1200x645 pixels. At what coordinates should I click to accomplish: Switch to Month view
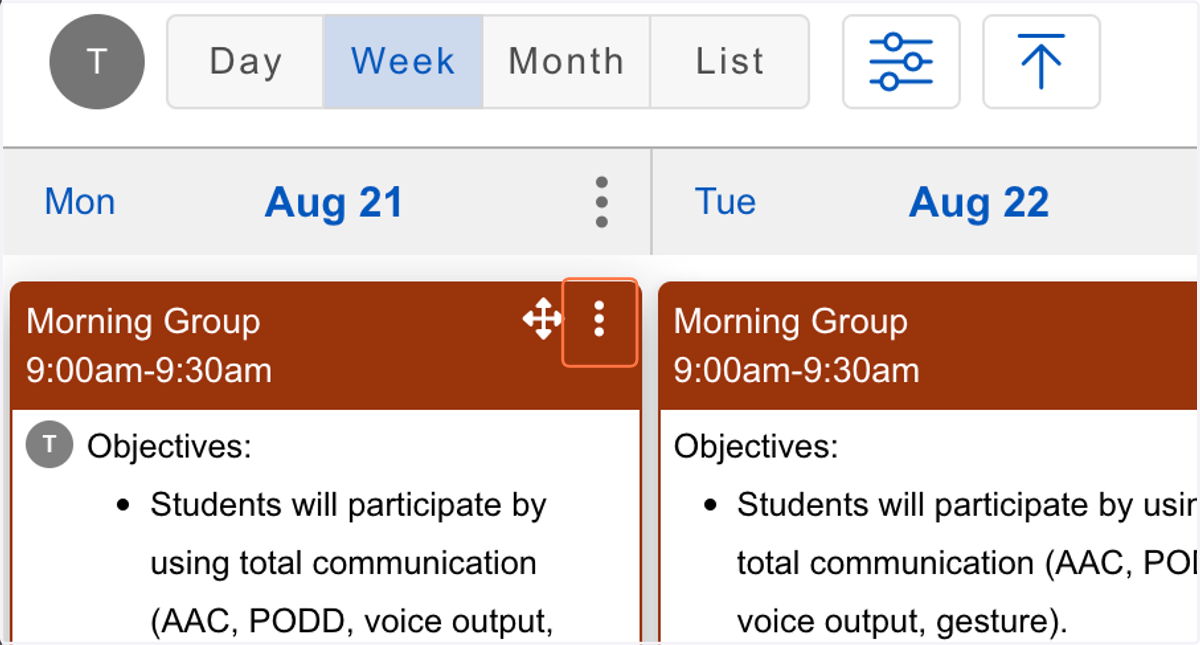tap(566, 62)
